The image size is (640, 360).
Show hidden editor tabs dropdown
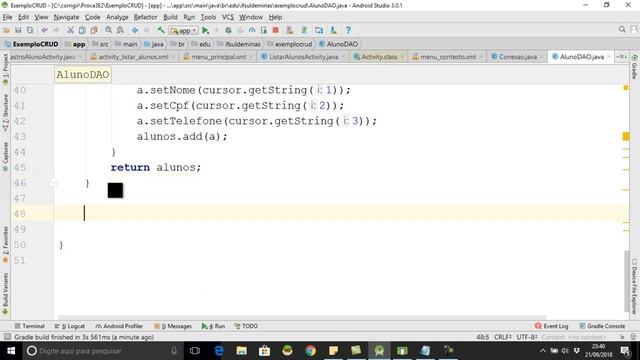(x=622, y=57)
